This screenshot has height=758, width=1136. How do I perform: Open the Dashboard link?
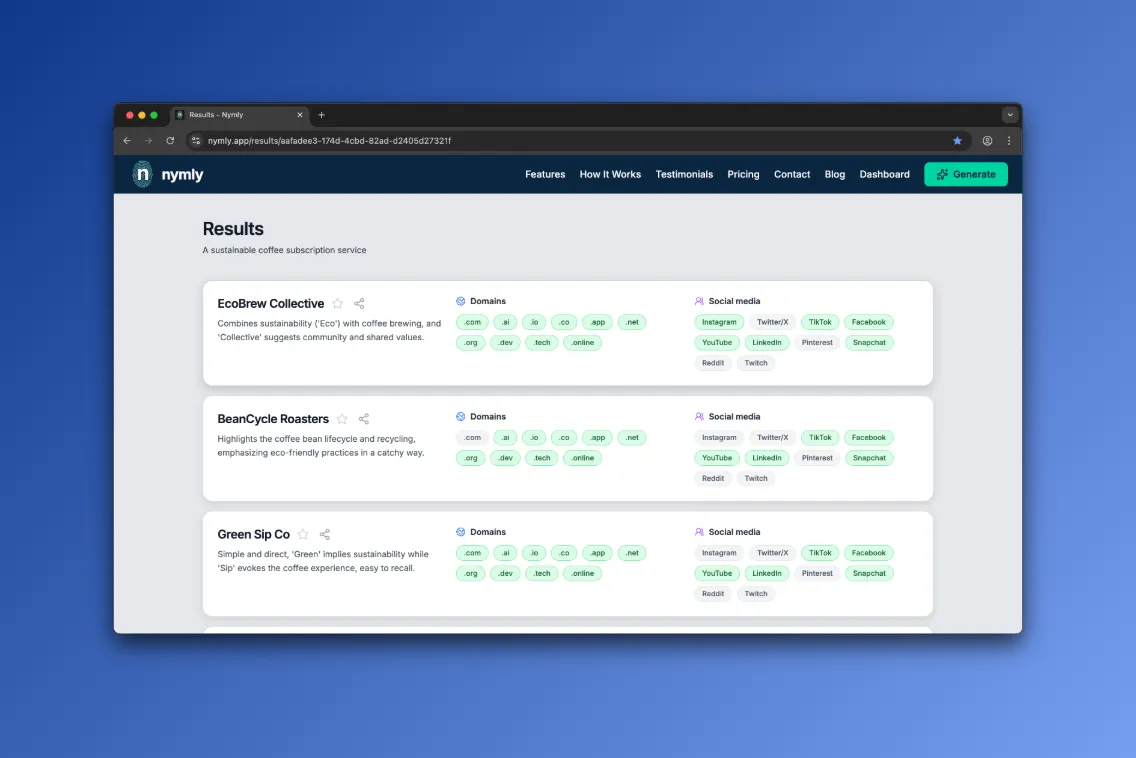click(884, 174)
